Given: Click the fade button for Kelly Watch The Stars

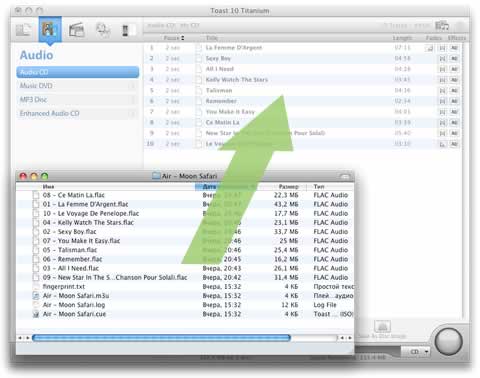Looking at the screenshot, I should tap(442, 80).
